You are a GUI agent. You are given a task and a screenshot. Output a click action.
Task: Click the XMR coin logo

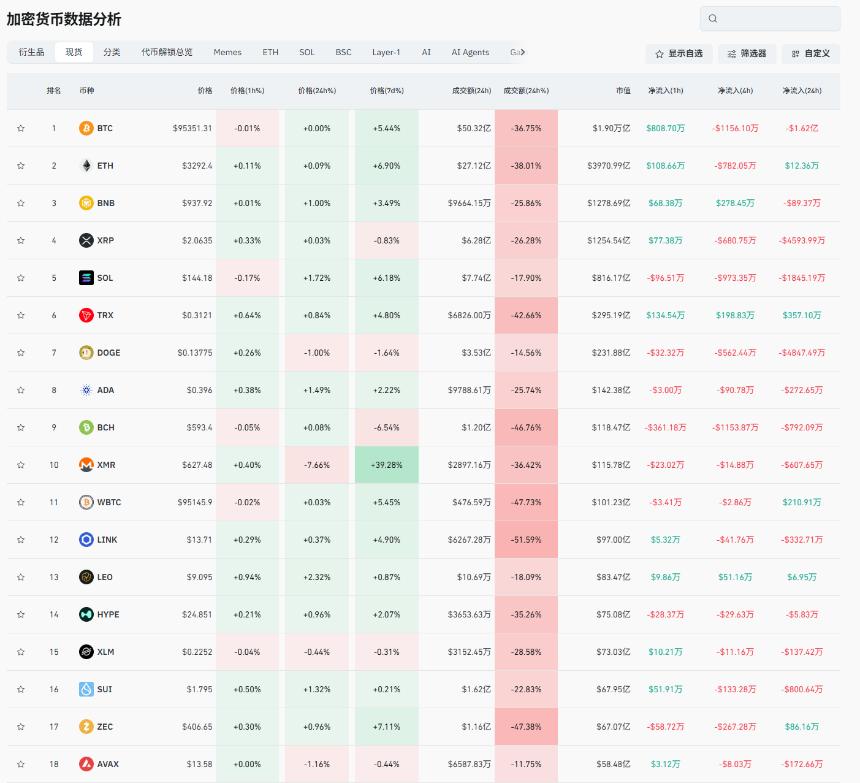[x=86, y=465]
